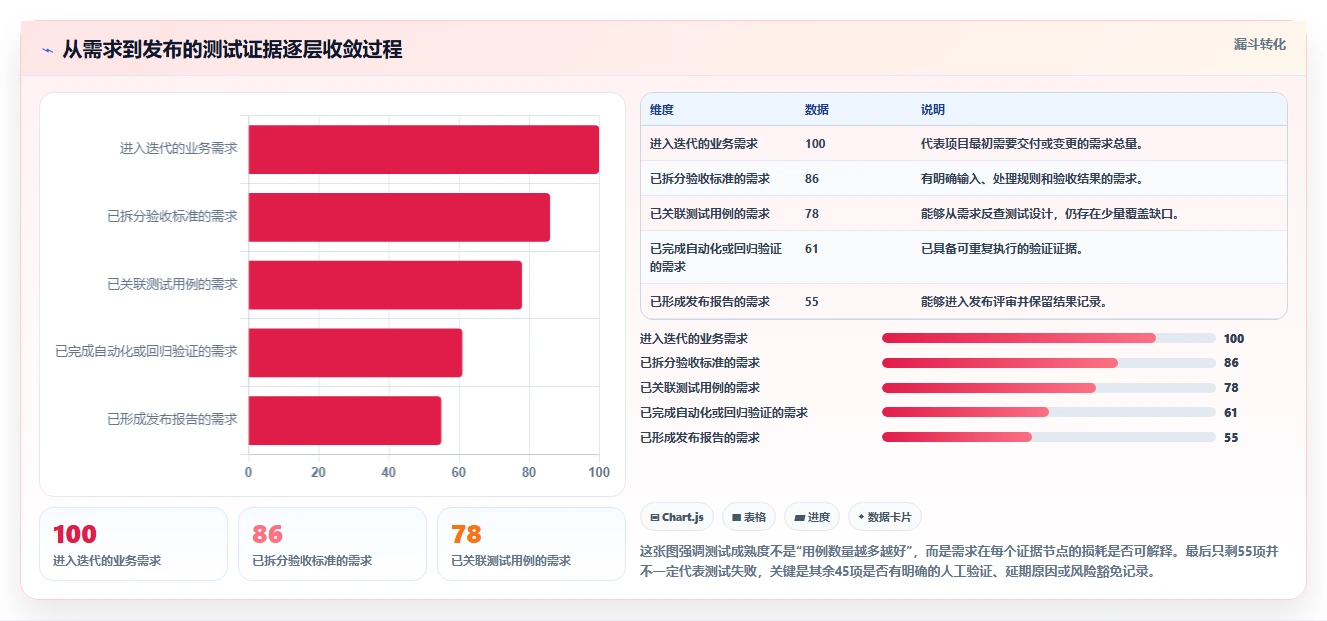
Task: Select the Chart.js chip
Action: pos(677,517)
